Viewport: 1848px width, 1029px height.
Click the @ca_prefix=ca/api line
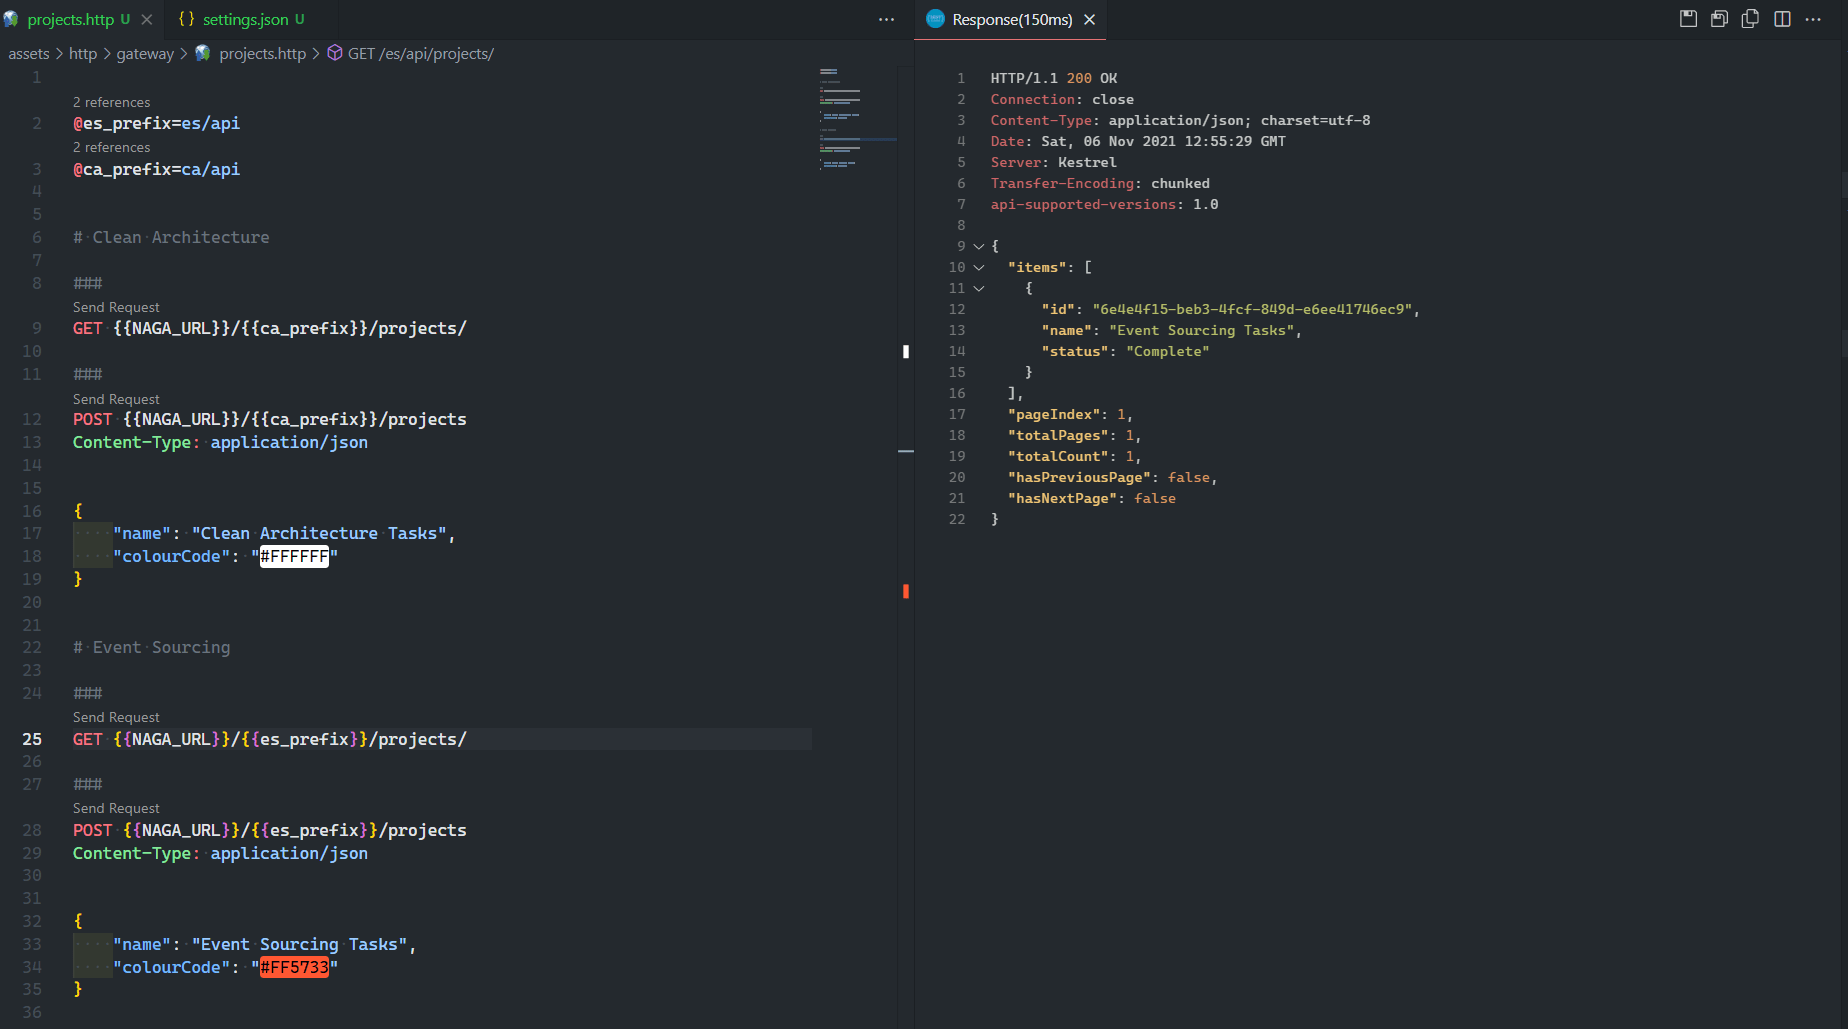click(156, 170)
